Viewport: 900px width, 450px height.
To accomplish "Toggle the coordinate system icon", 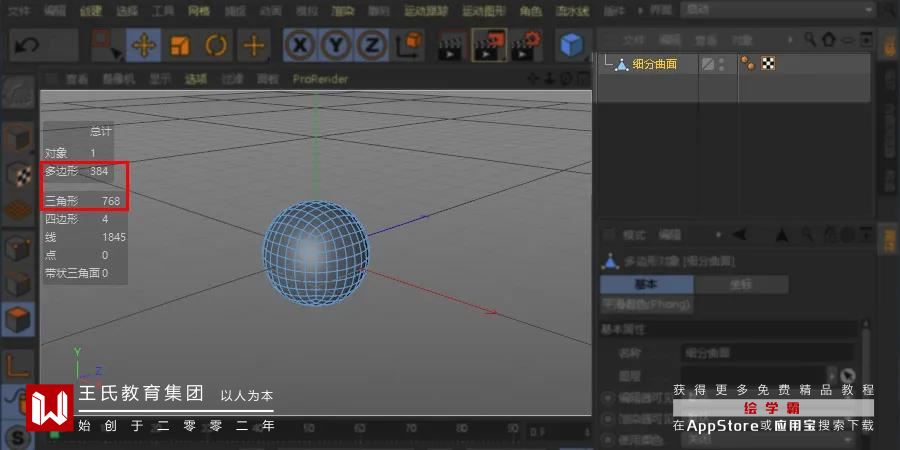I will coord(408,45).
